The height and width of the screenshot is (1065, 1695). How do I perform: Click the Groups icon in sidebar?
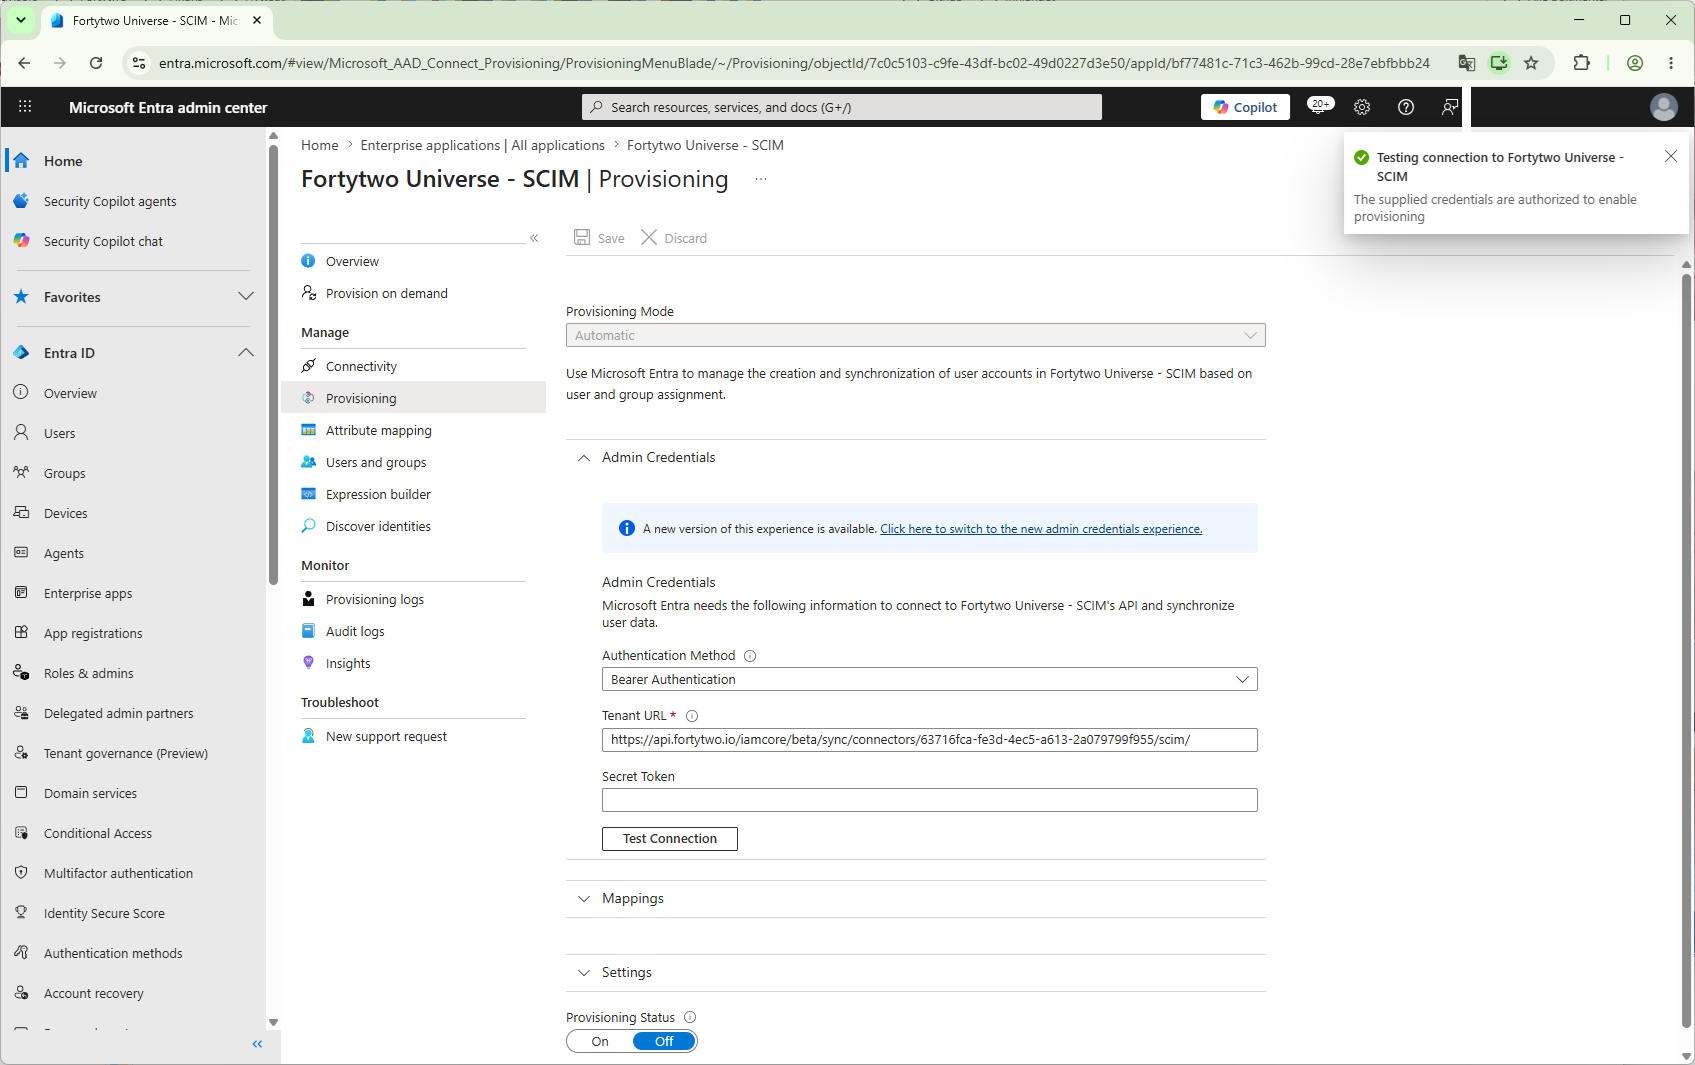[21, 472]
